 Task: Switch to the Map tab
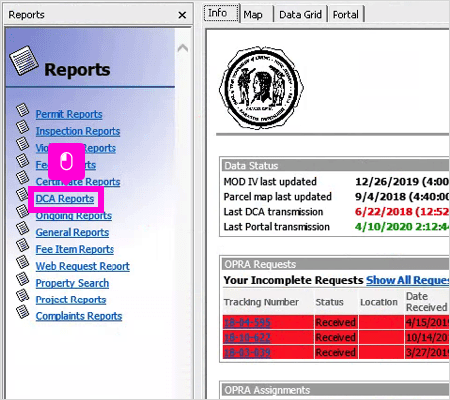(x=253, y=15)
